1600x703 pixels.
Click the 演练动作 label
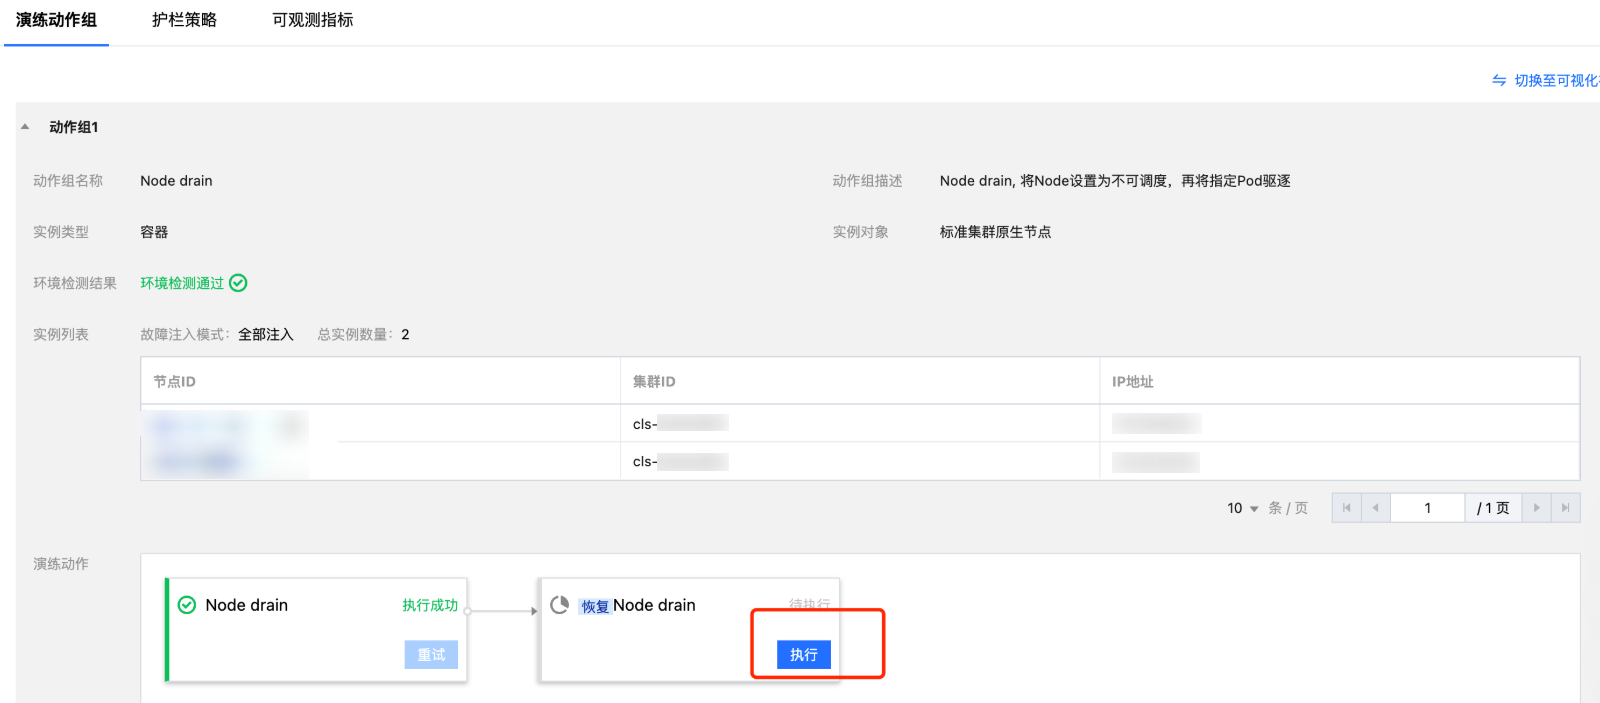(61, 564)
